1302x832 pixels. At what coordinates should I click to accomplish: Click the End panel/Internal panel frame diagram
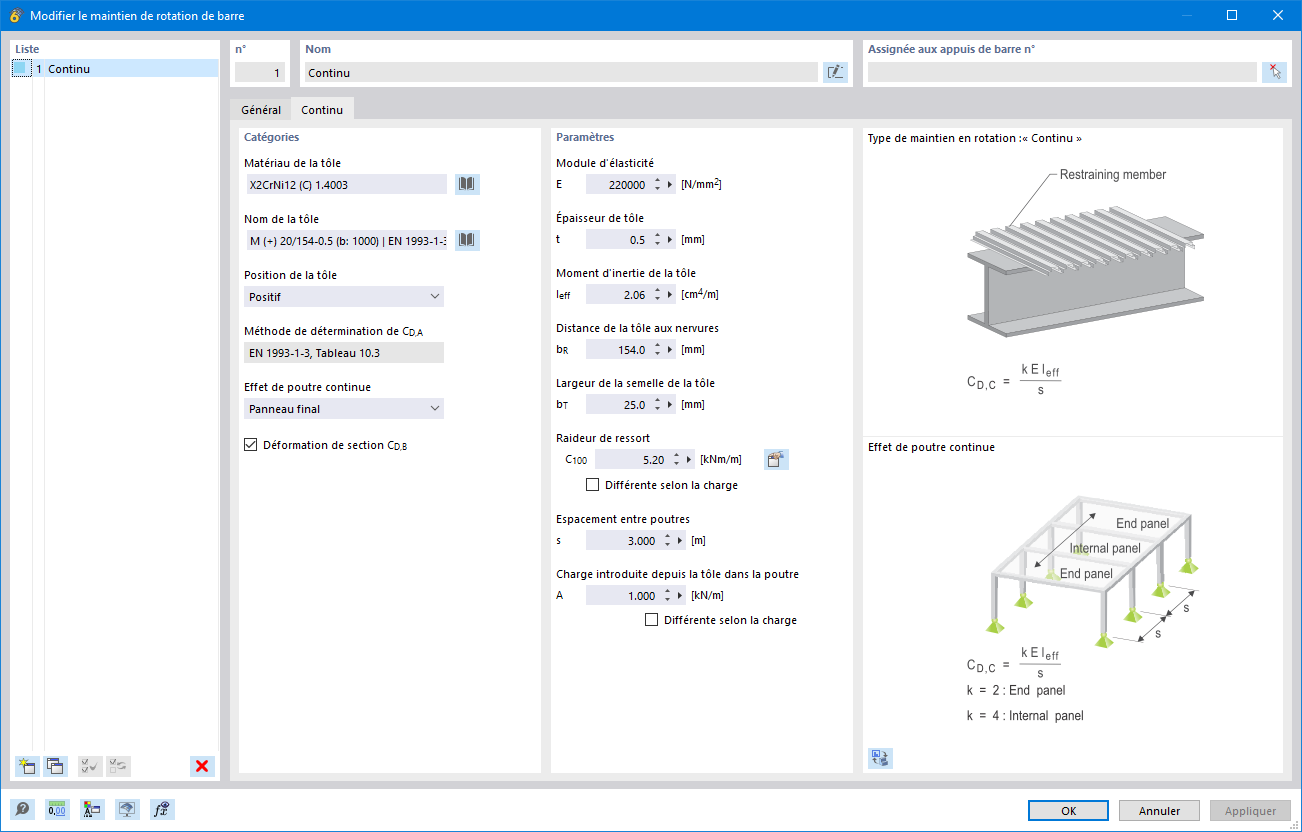pos(1090,570)
